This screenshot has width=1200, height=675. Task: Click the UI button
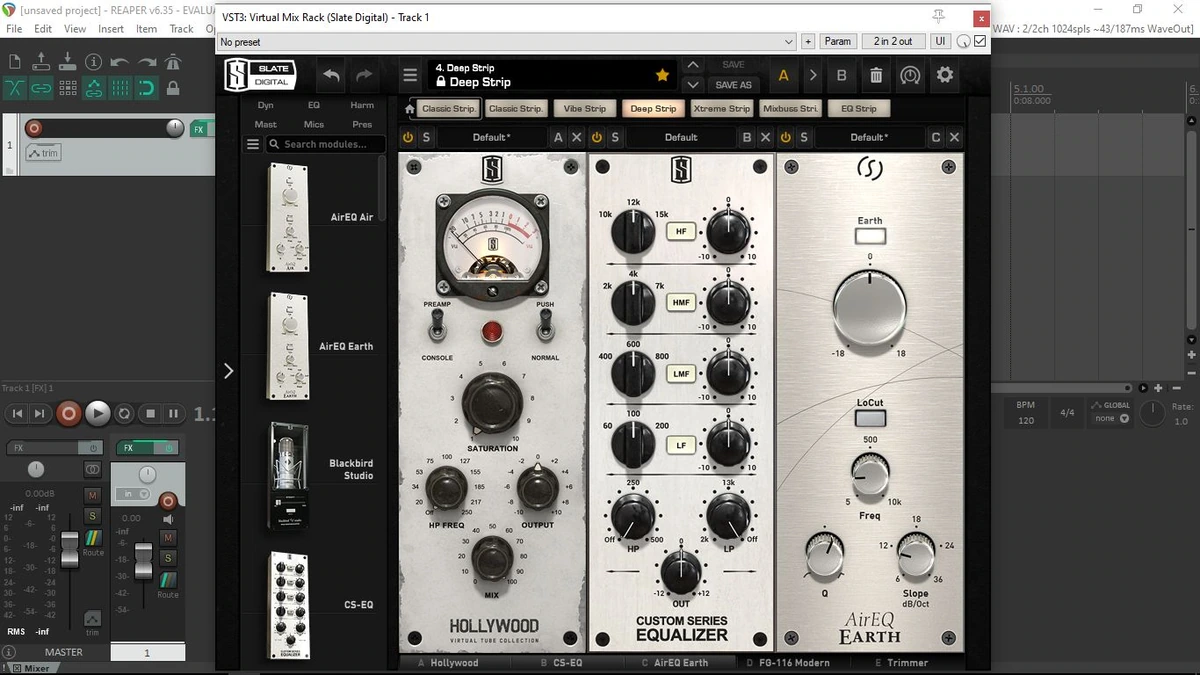tap(940, 41)
